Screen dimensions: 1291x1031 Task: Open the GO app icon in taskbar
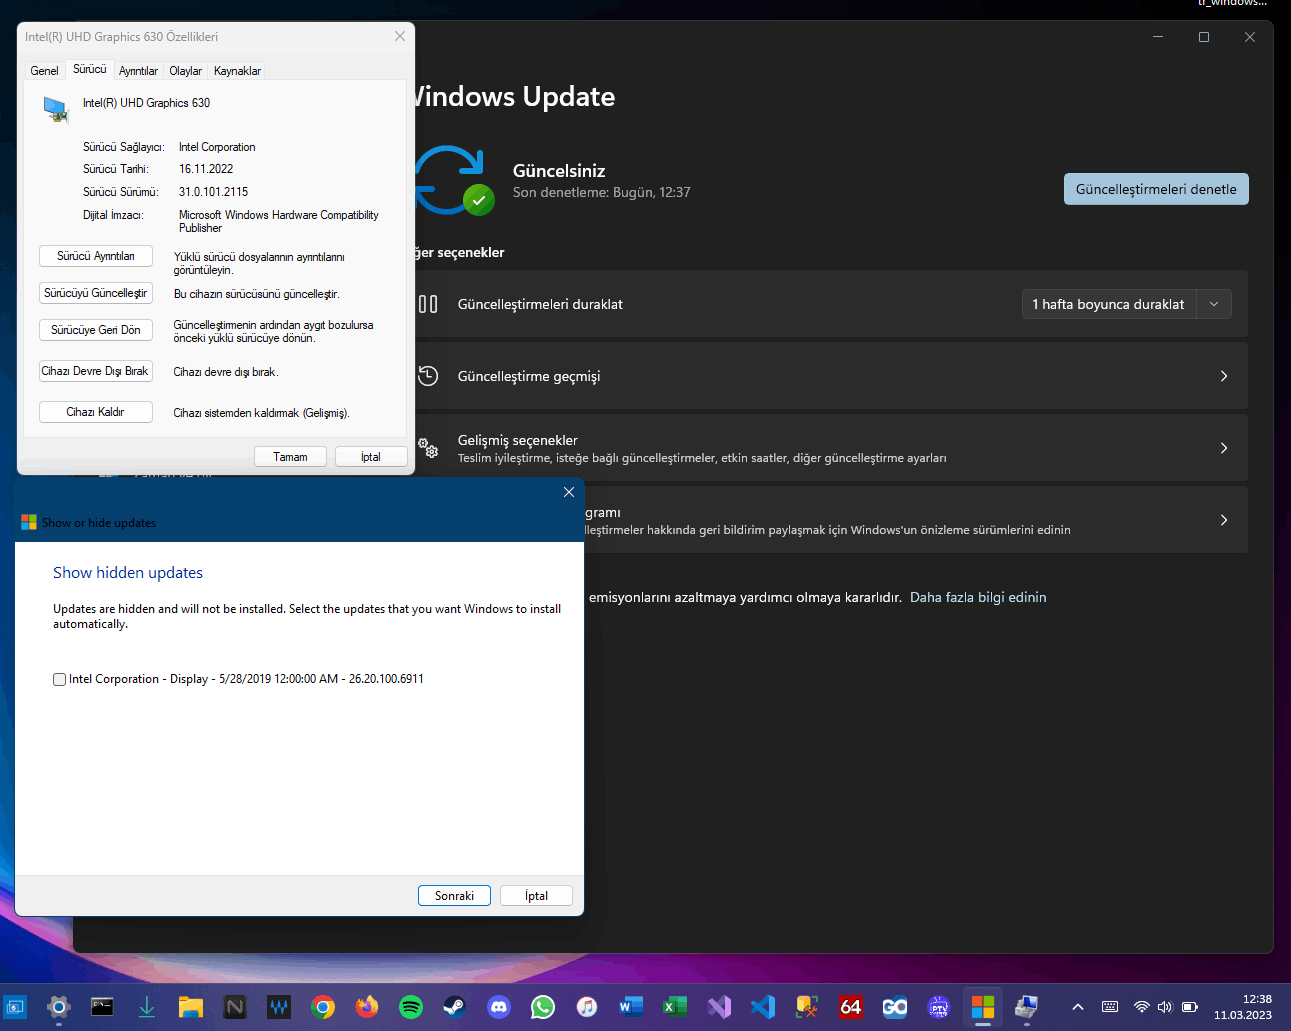pyautogui.click(x=895, y=1007)
